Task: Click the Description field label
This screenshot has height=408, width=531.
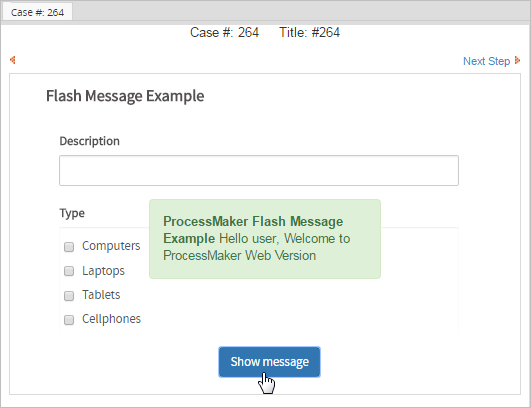Action: coord(89,141)
